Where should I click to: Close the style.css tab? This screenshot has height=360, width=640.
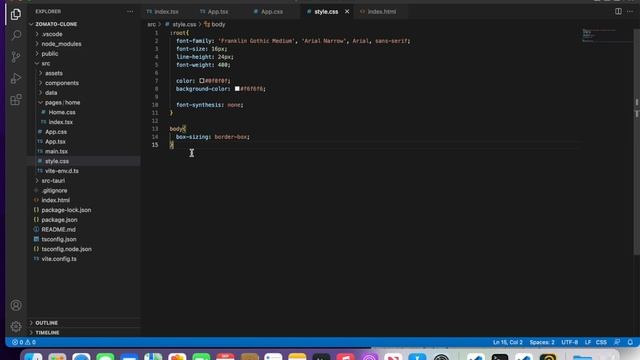[347, 11]
